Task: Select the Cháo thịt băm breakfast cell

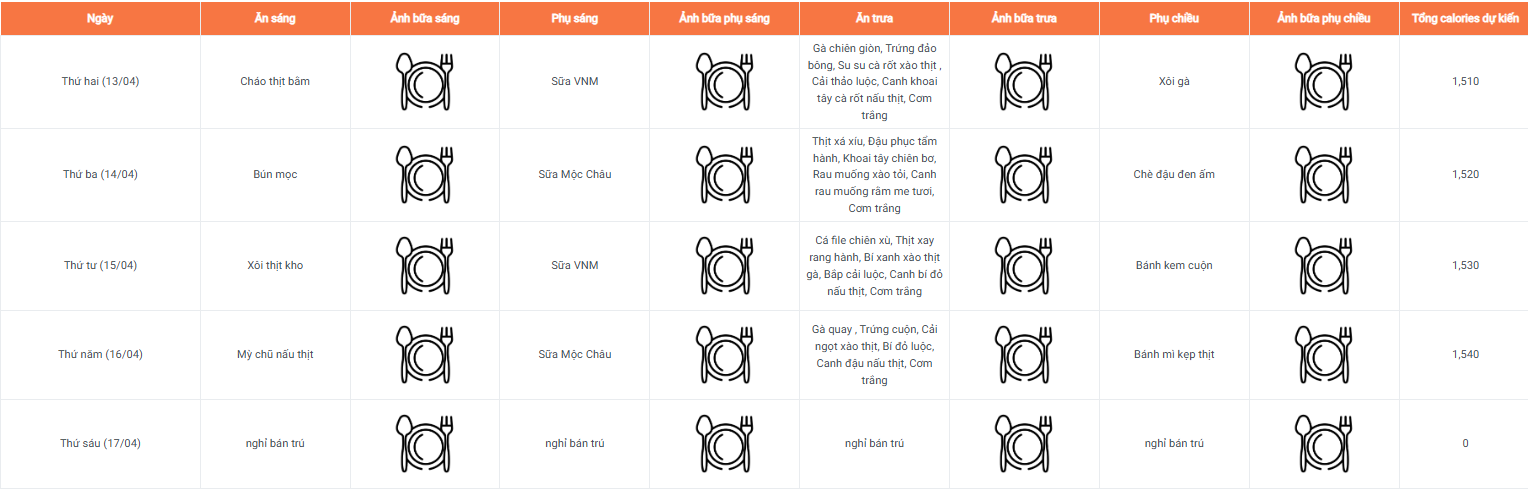Action: pos(275,82)
